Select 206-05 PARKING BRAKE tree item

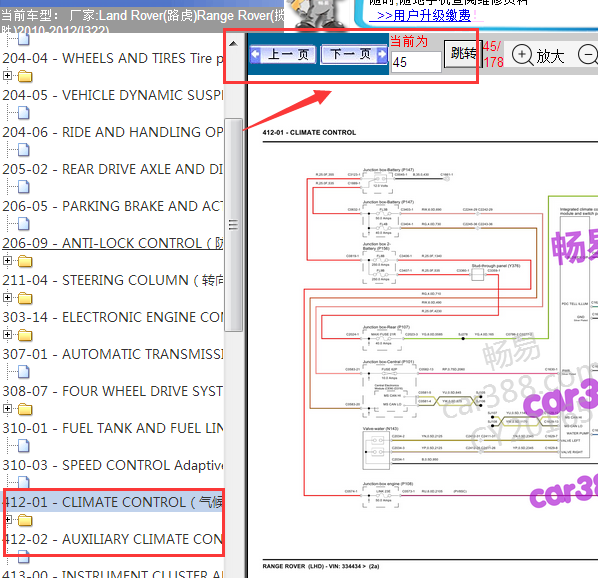tap(113, 206)
